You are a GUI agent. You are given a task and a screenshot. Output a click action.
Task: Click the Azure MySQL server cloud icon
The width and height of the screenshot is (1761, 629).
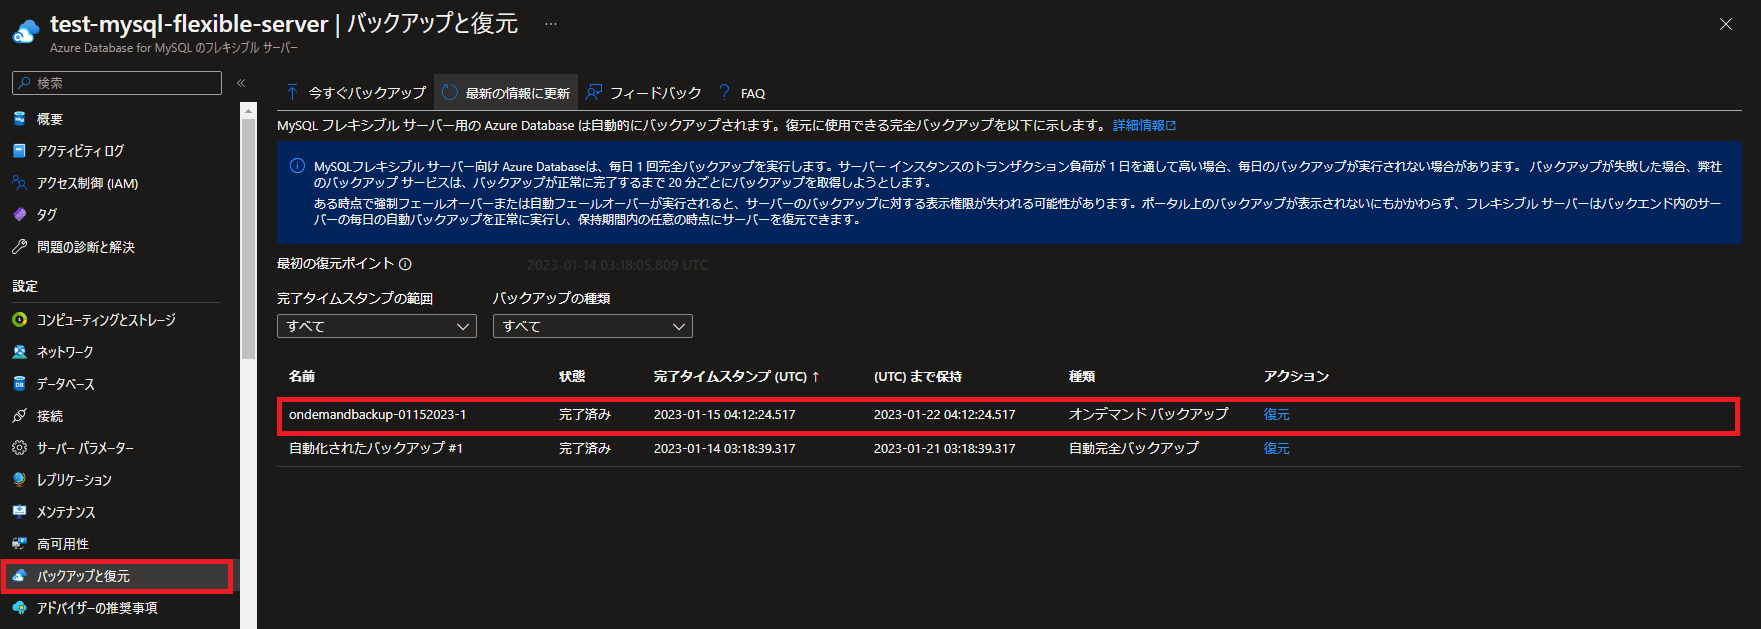[26, 32]
